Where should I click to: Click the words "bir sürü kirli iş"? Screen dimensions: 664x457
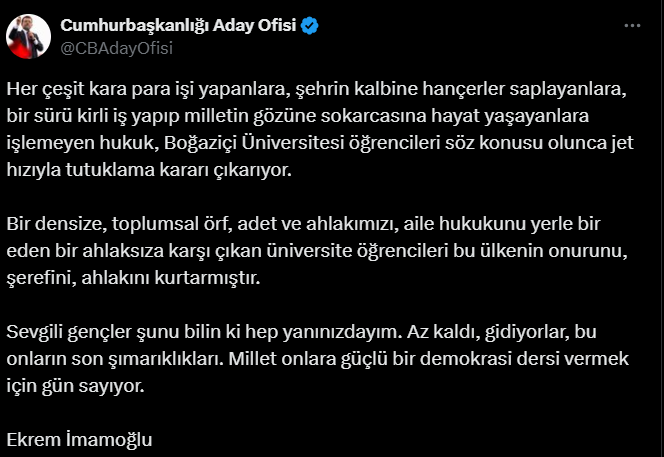click(66, 116)
